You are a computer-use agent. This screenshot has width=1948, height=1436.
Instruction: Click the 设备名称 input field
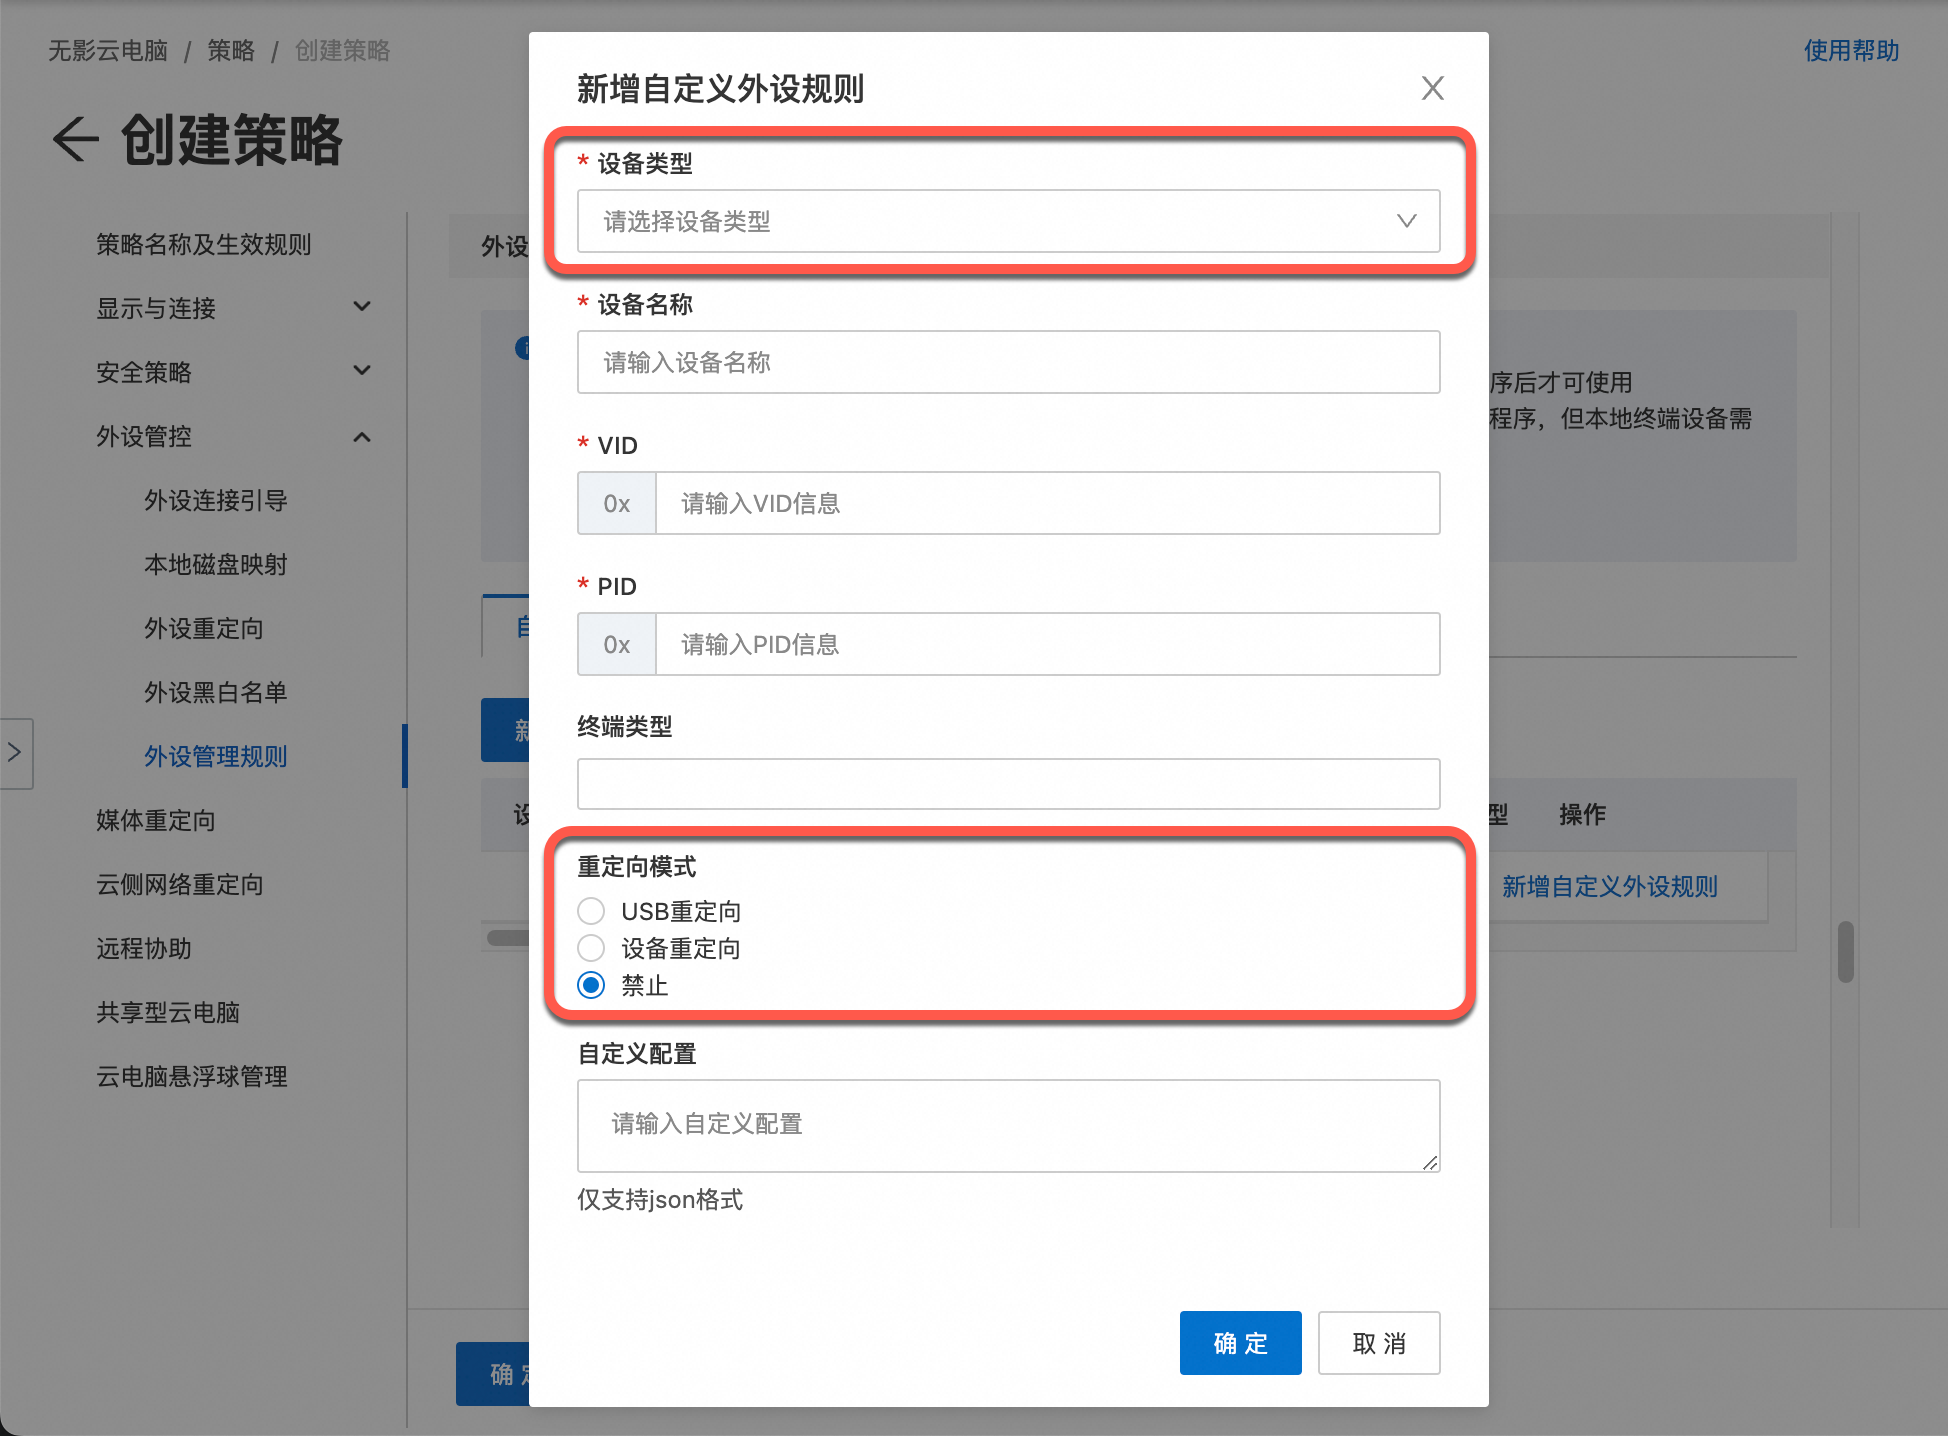coord(1008,362)
